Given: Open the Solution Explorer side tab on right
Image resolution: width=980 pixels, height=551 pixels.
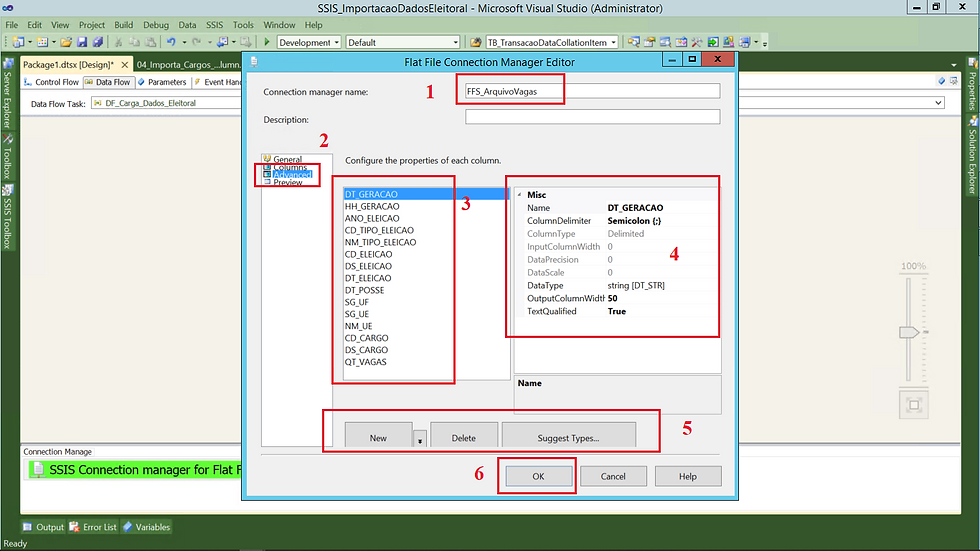Looking at the screenshot, I should click(972, 156).
